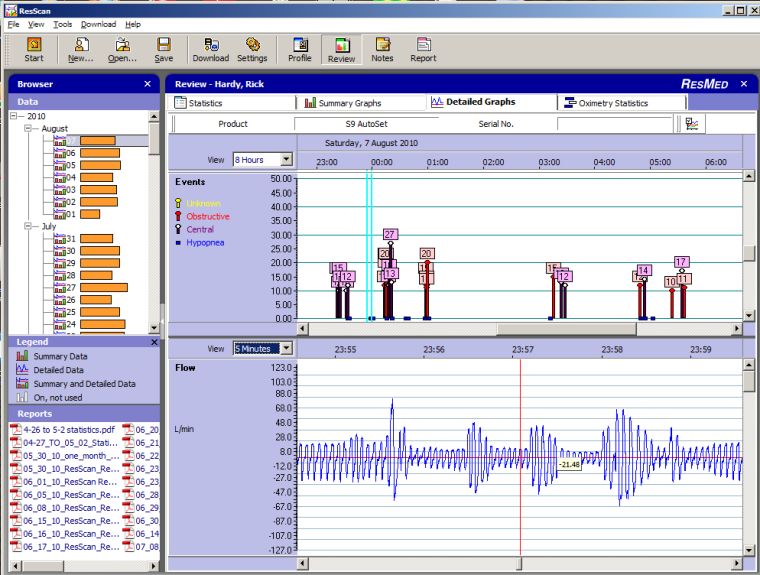Click the Start toolbar icon
760x575 pixels.
[34, 49]
